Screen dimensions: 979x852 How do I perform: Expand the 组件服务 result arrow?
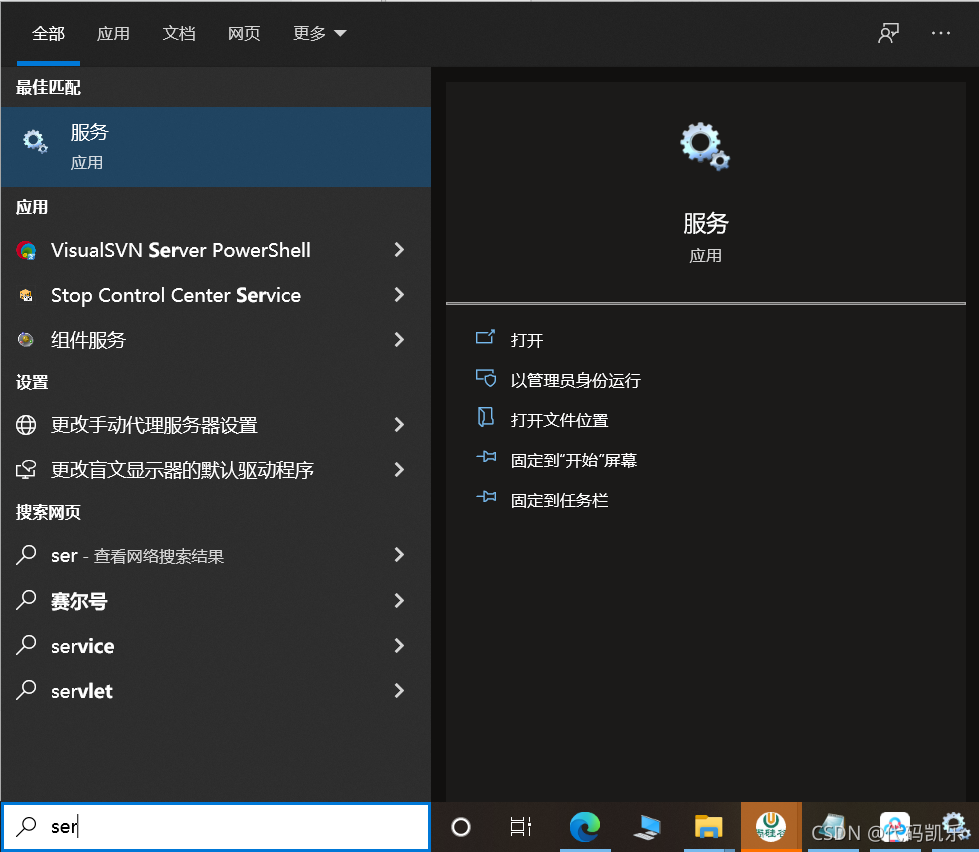point(400,340)
